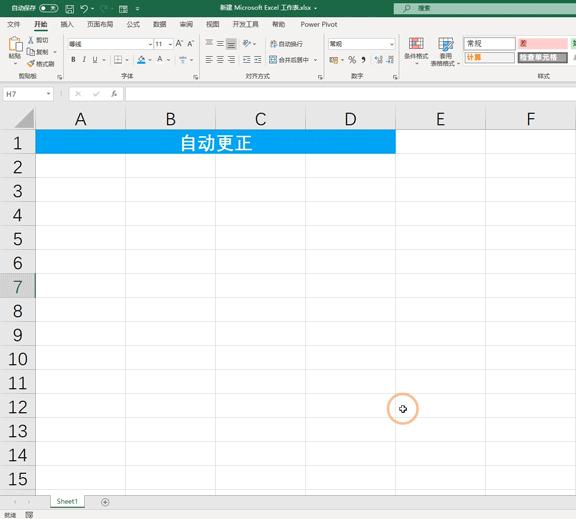Apply the 计算 (Calculation) cell style

490,57
